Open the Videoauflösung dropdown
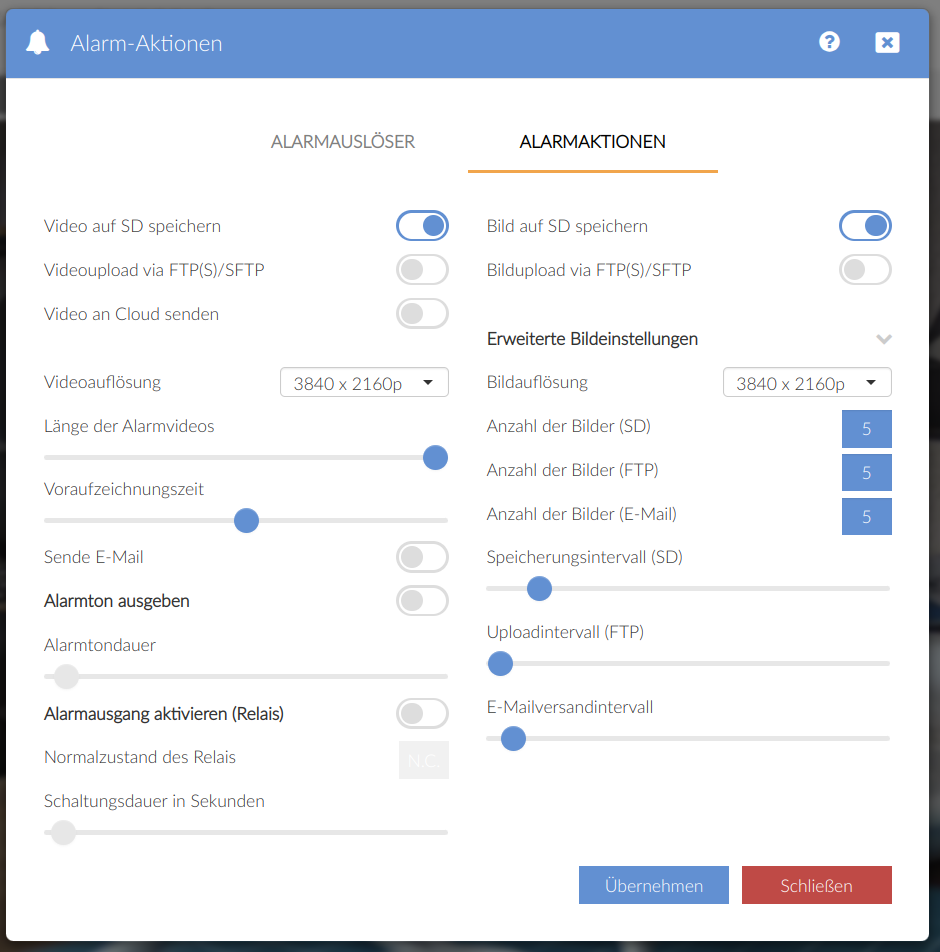The height and width of the screenshot is (952, 940). tap(364, 383)
